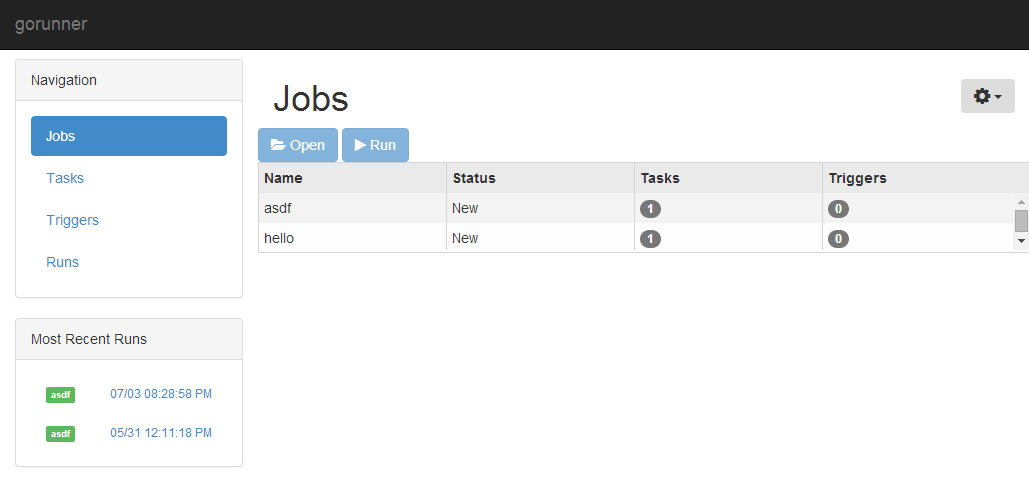The width and height of the screenshot is (1029, 496).
Task: Click the Jobs page title
Action: tap(310, 98)
